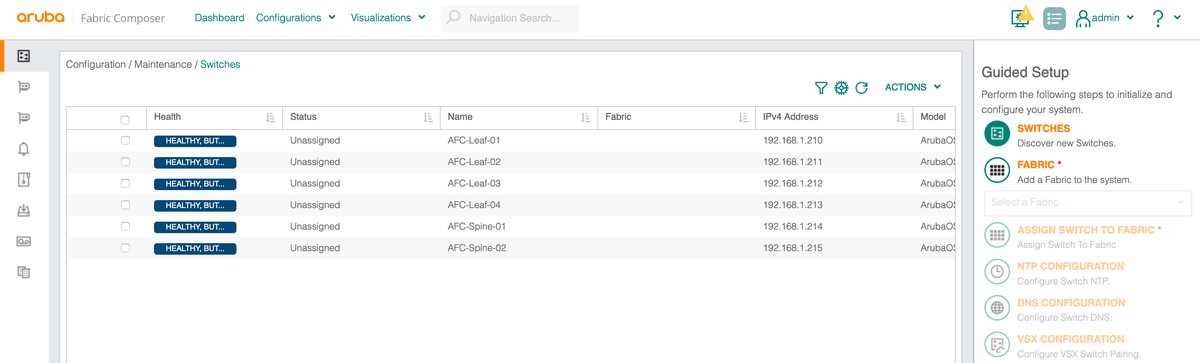The height and width of the screenshot is (363, 1200).
Task: Click the admin user icon
Action: pyautogui.click(x=1082, y=18)
